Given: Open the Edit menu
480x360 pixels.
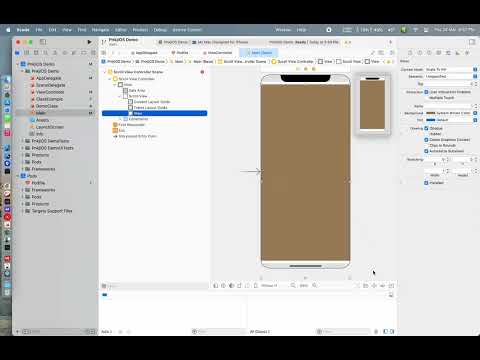Looking at the screenshot, I should tap(52, 30).
